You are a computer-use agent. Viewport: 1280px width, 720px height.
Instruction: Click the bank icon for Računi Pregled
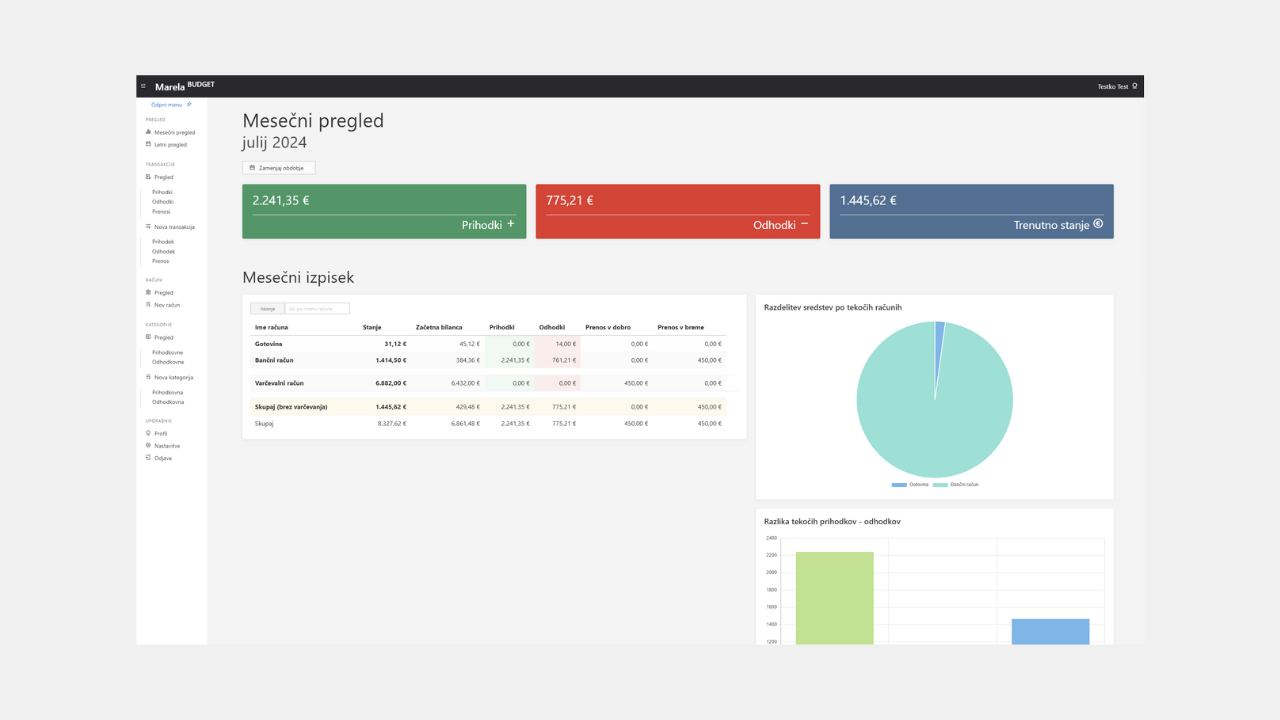pyautogui.click(x=148, y=293)
